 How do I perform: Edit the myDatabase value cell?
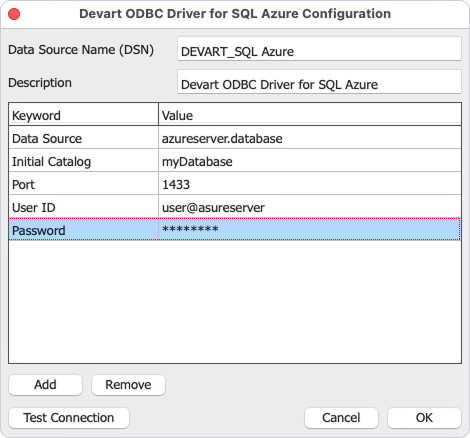310,161
